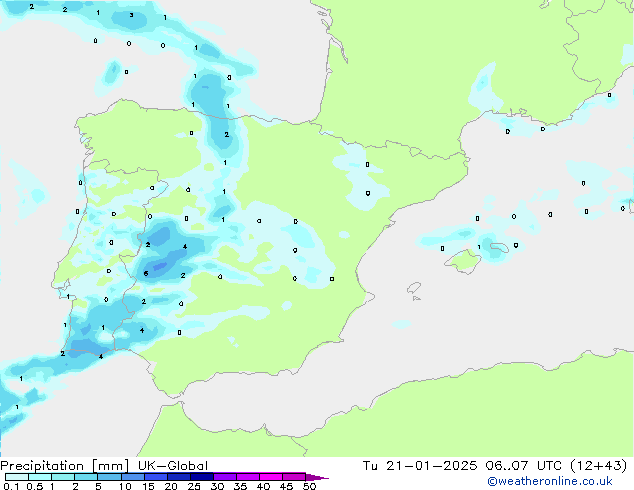The image size is (634, 490).
Task: Click the weatheronline.co.uk copyright link
Action: point(550,481)
